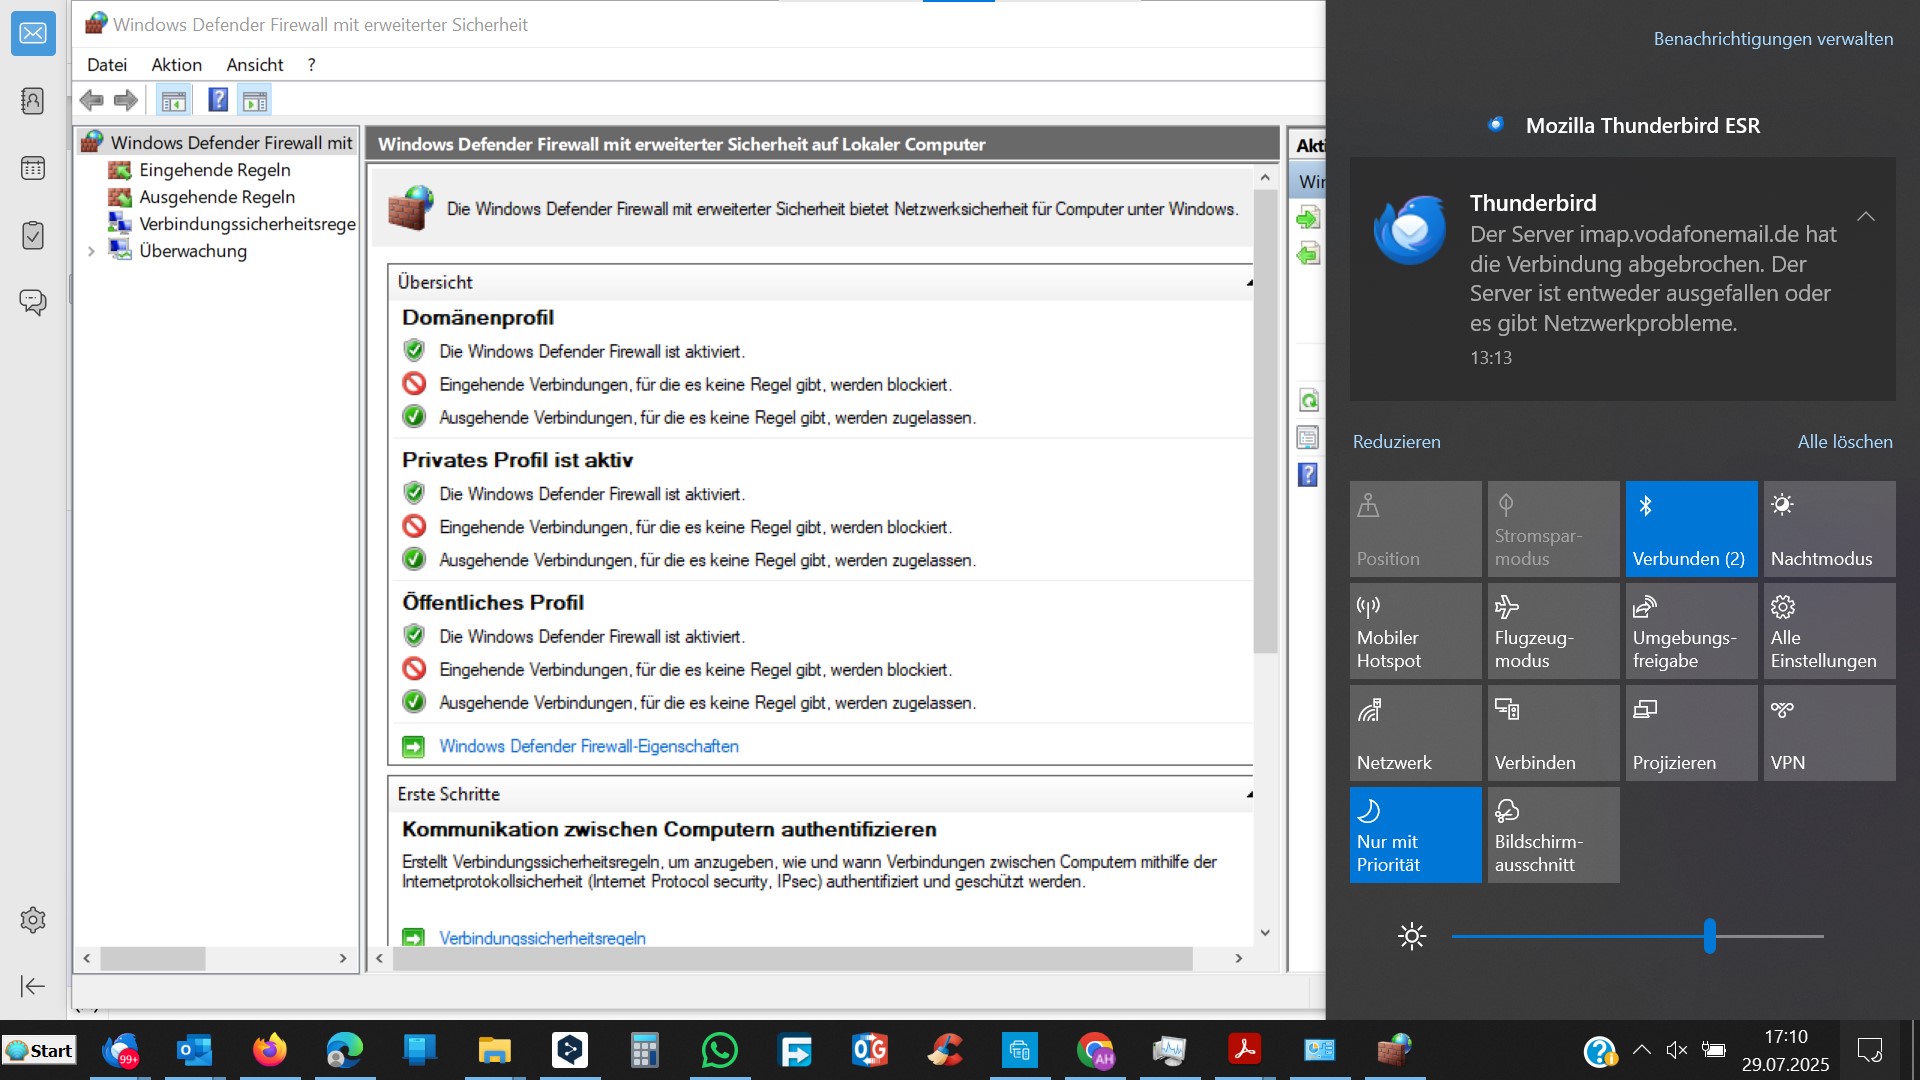Click the back arrow in firewall toolbar
1920x1080 pixels.
point(91,100)
